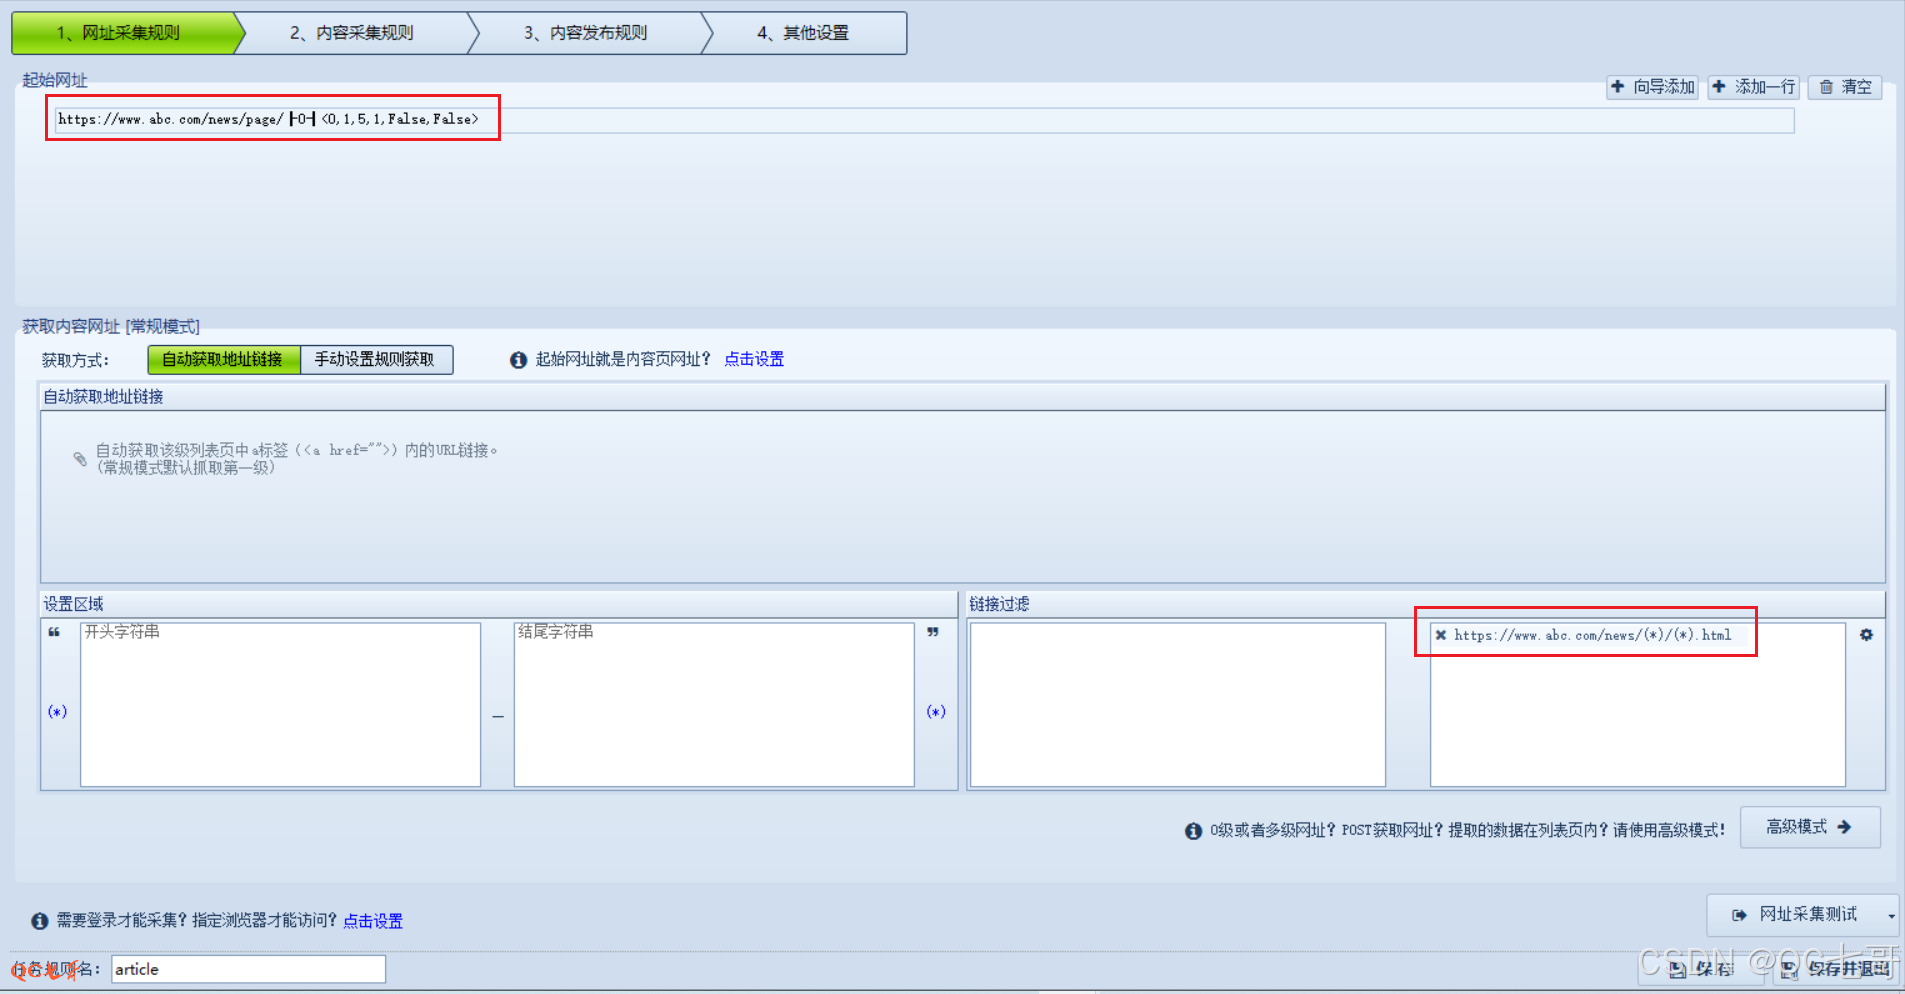Click the opening quote icon in 设置区域

tap(55, 632)
